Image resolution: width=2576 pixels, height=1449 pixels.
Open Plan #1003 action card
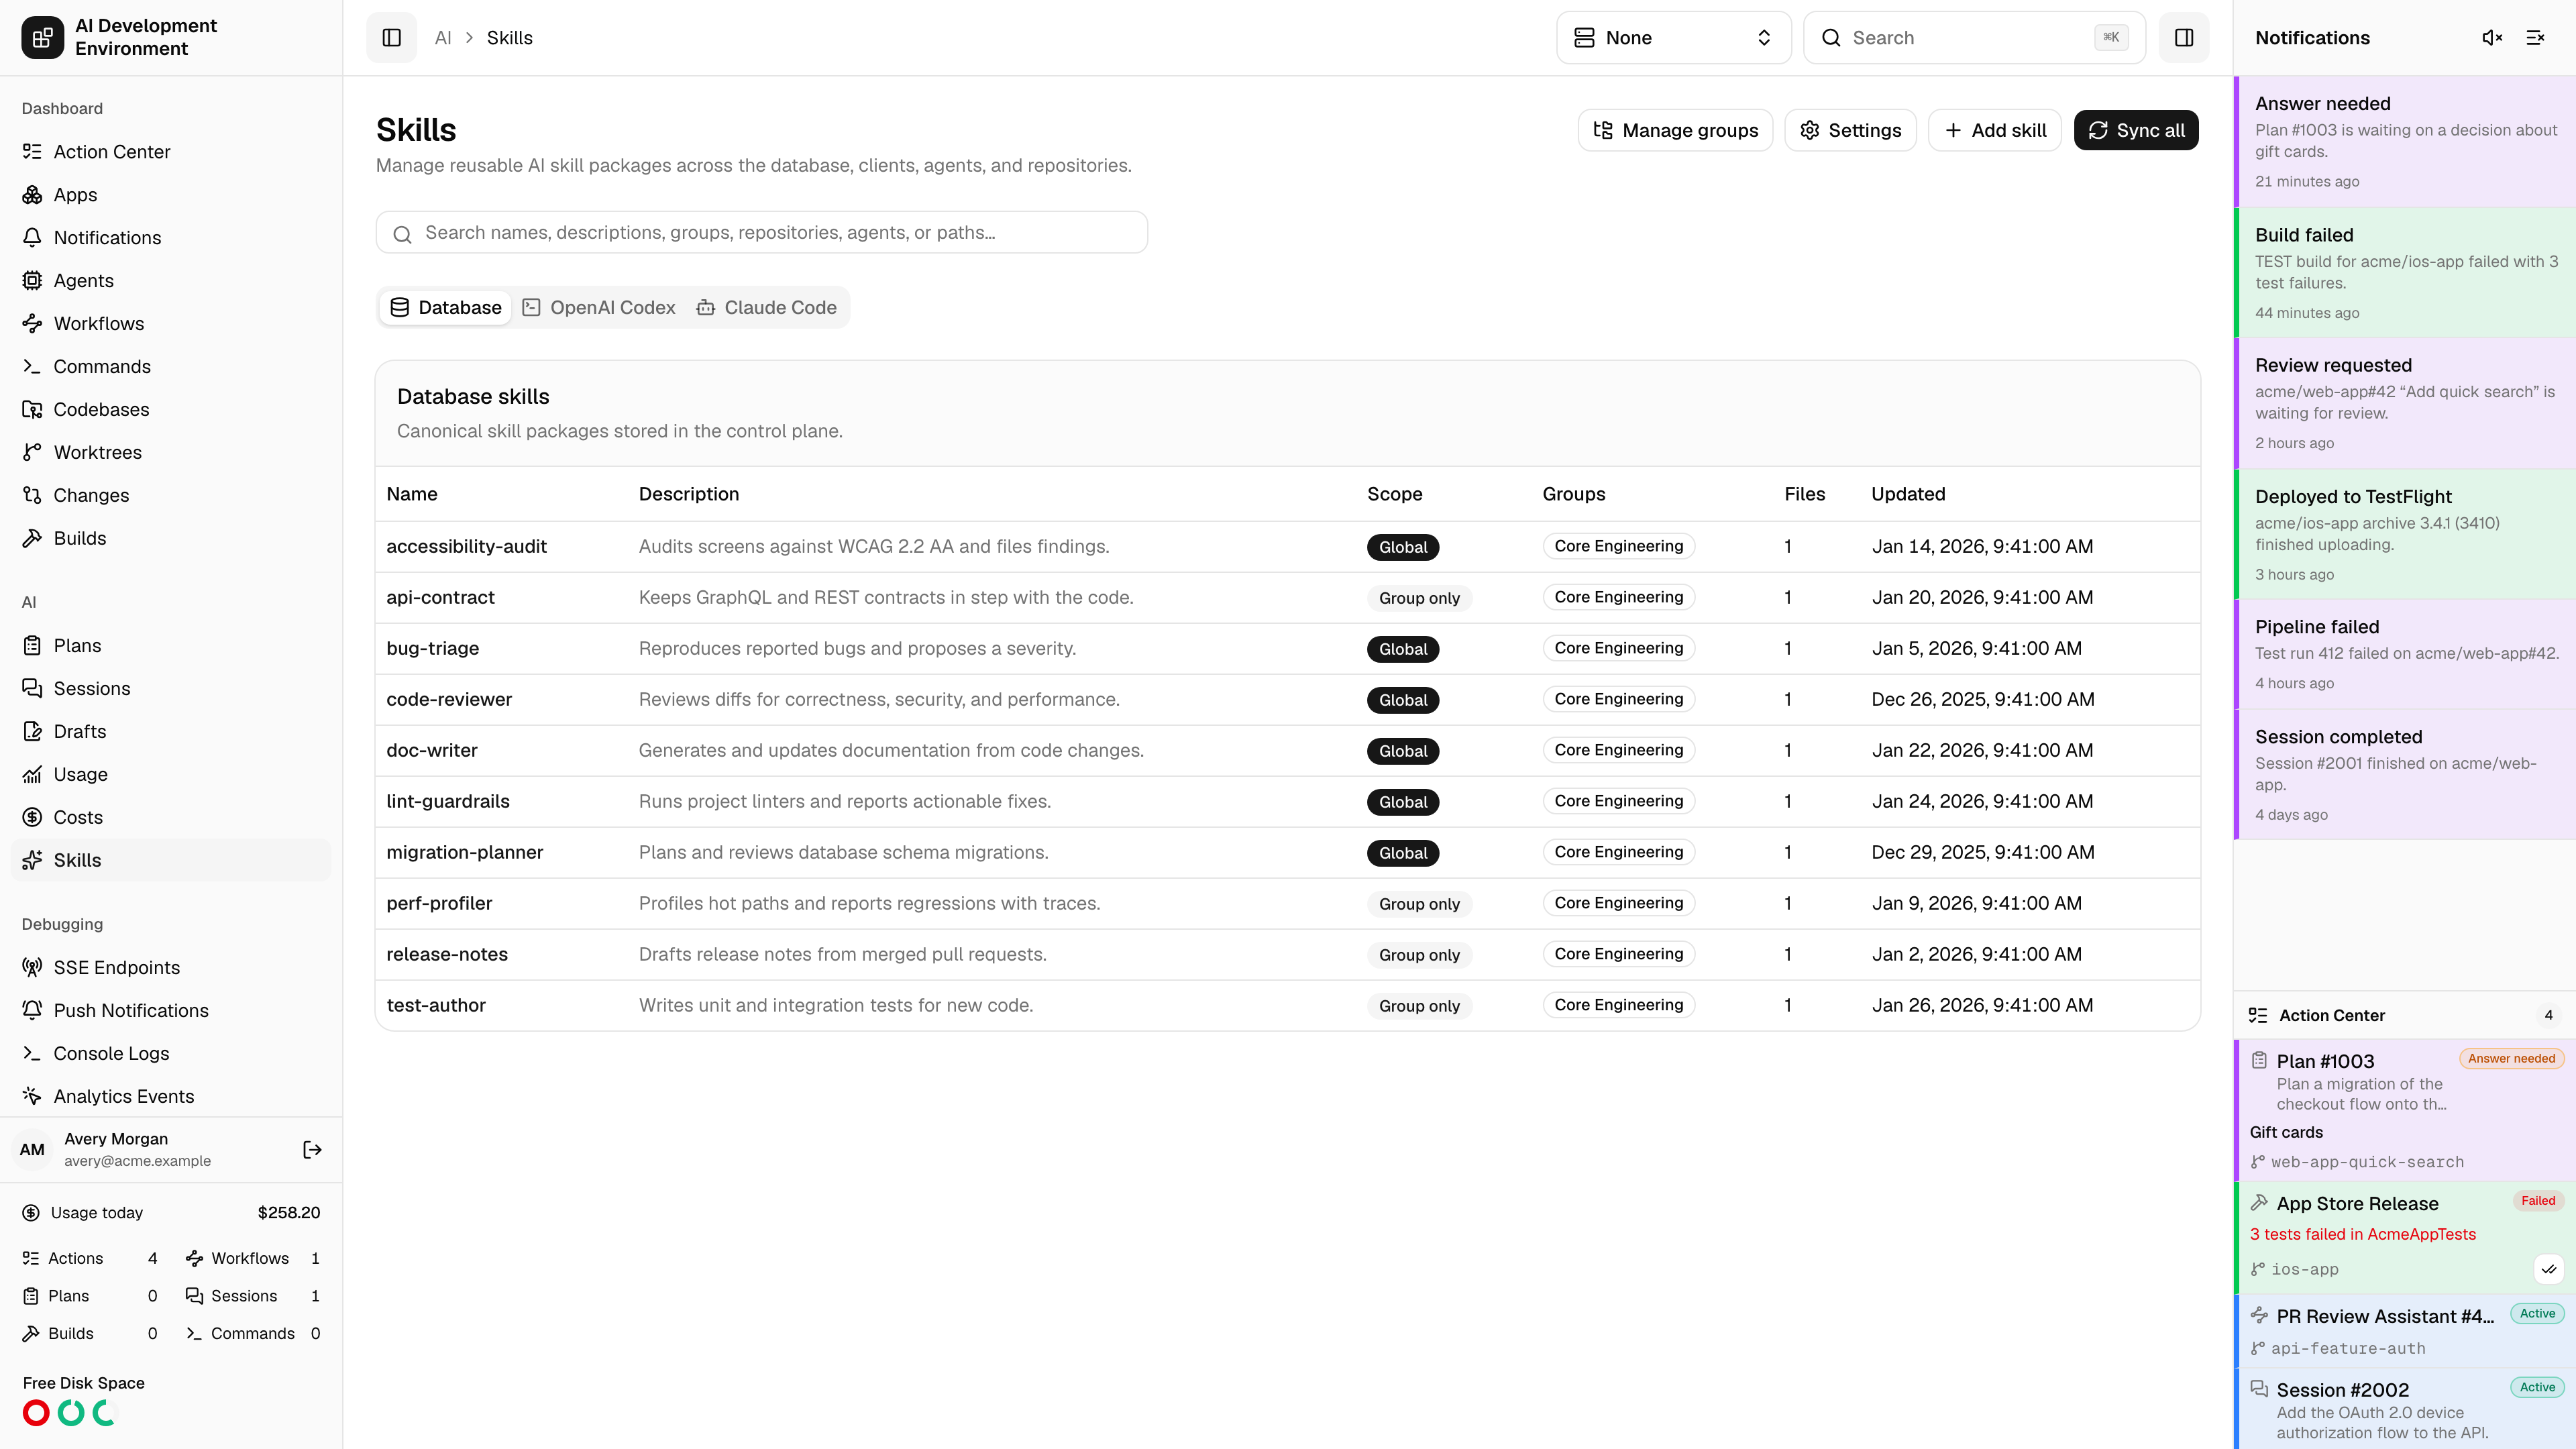(2405, 1110)
